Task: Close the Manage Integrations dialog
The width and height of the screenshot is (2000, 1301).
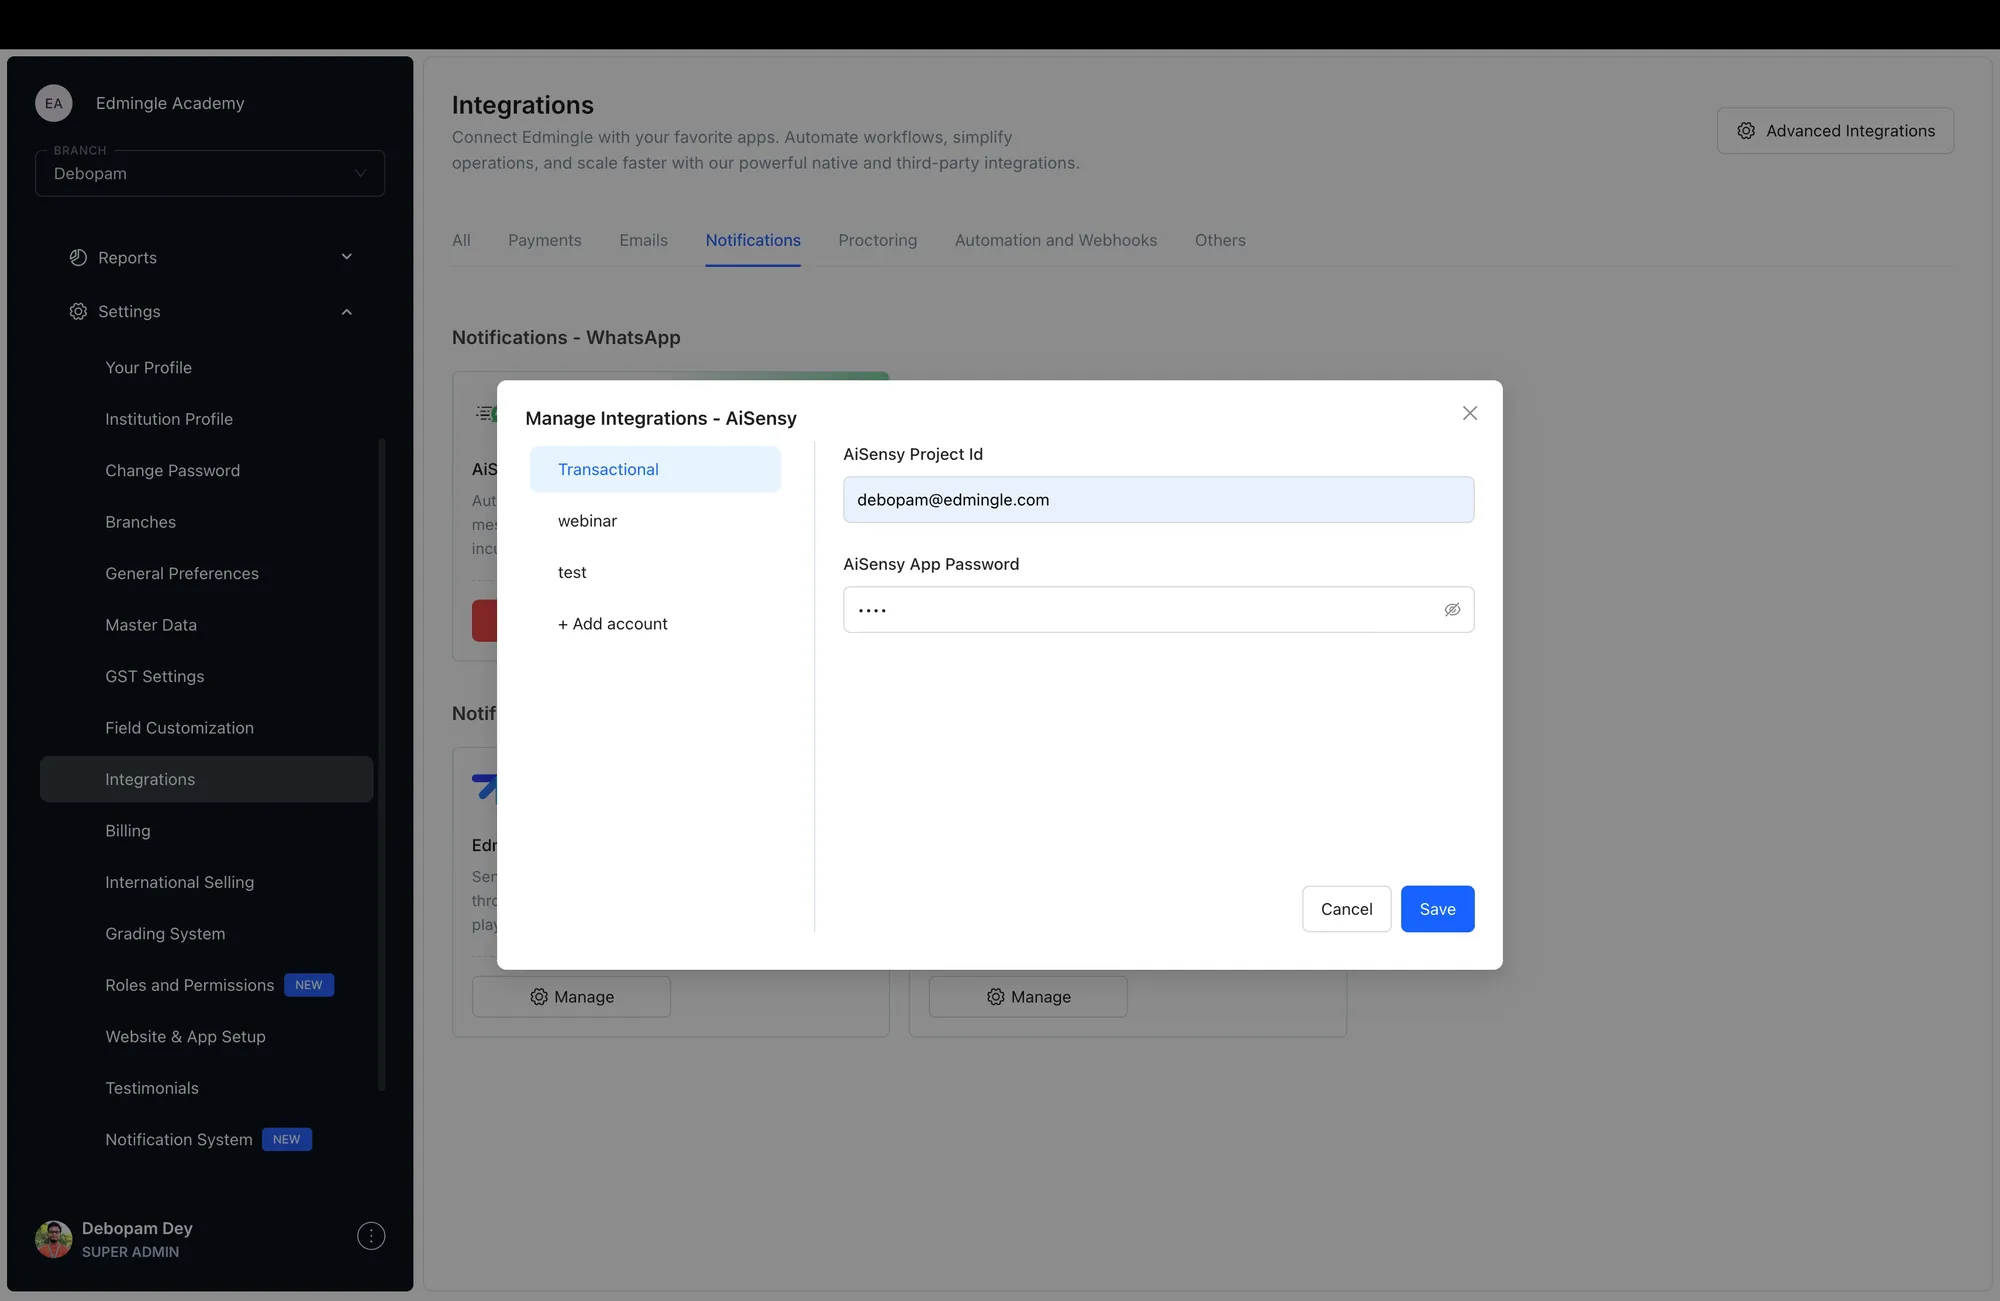Action: pyautogui.click(x=1469, y=413)
